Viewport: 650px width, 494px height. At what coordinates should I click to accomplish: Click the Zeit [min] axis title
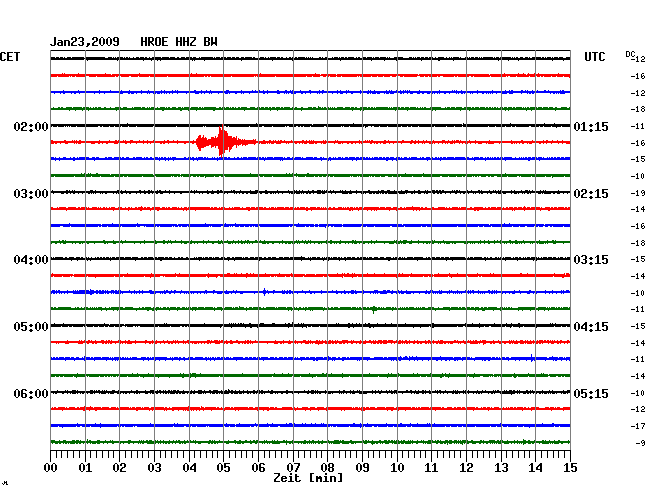(x=308, y=478)
